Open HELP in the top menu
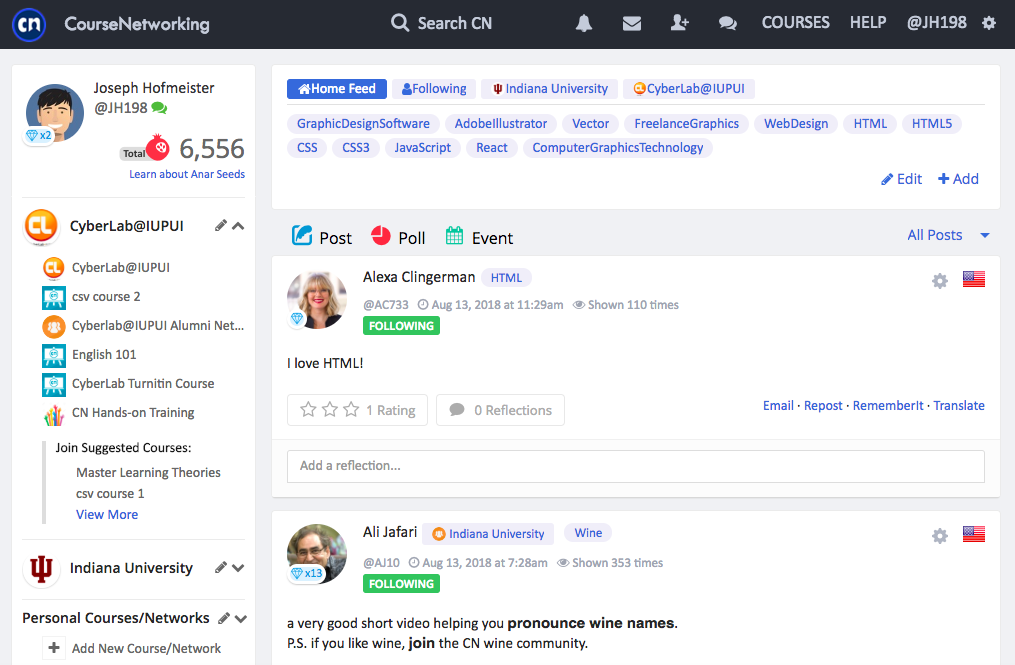This screenshot has width=1015, height=665. (868, 23)
